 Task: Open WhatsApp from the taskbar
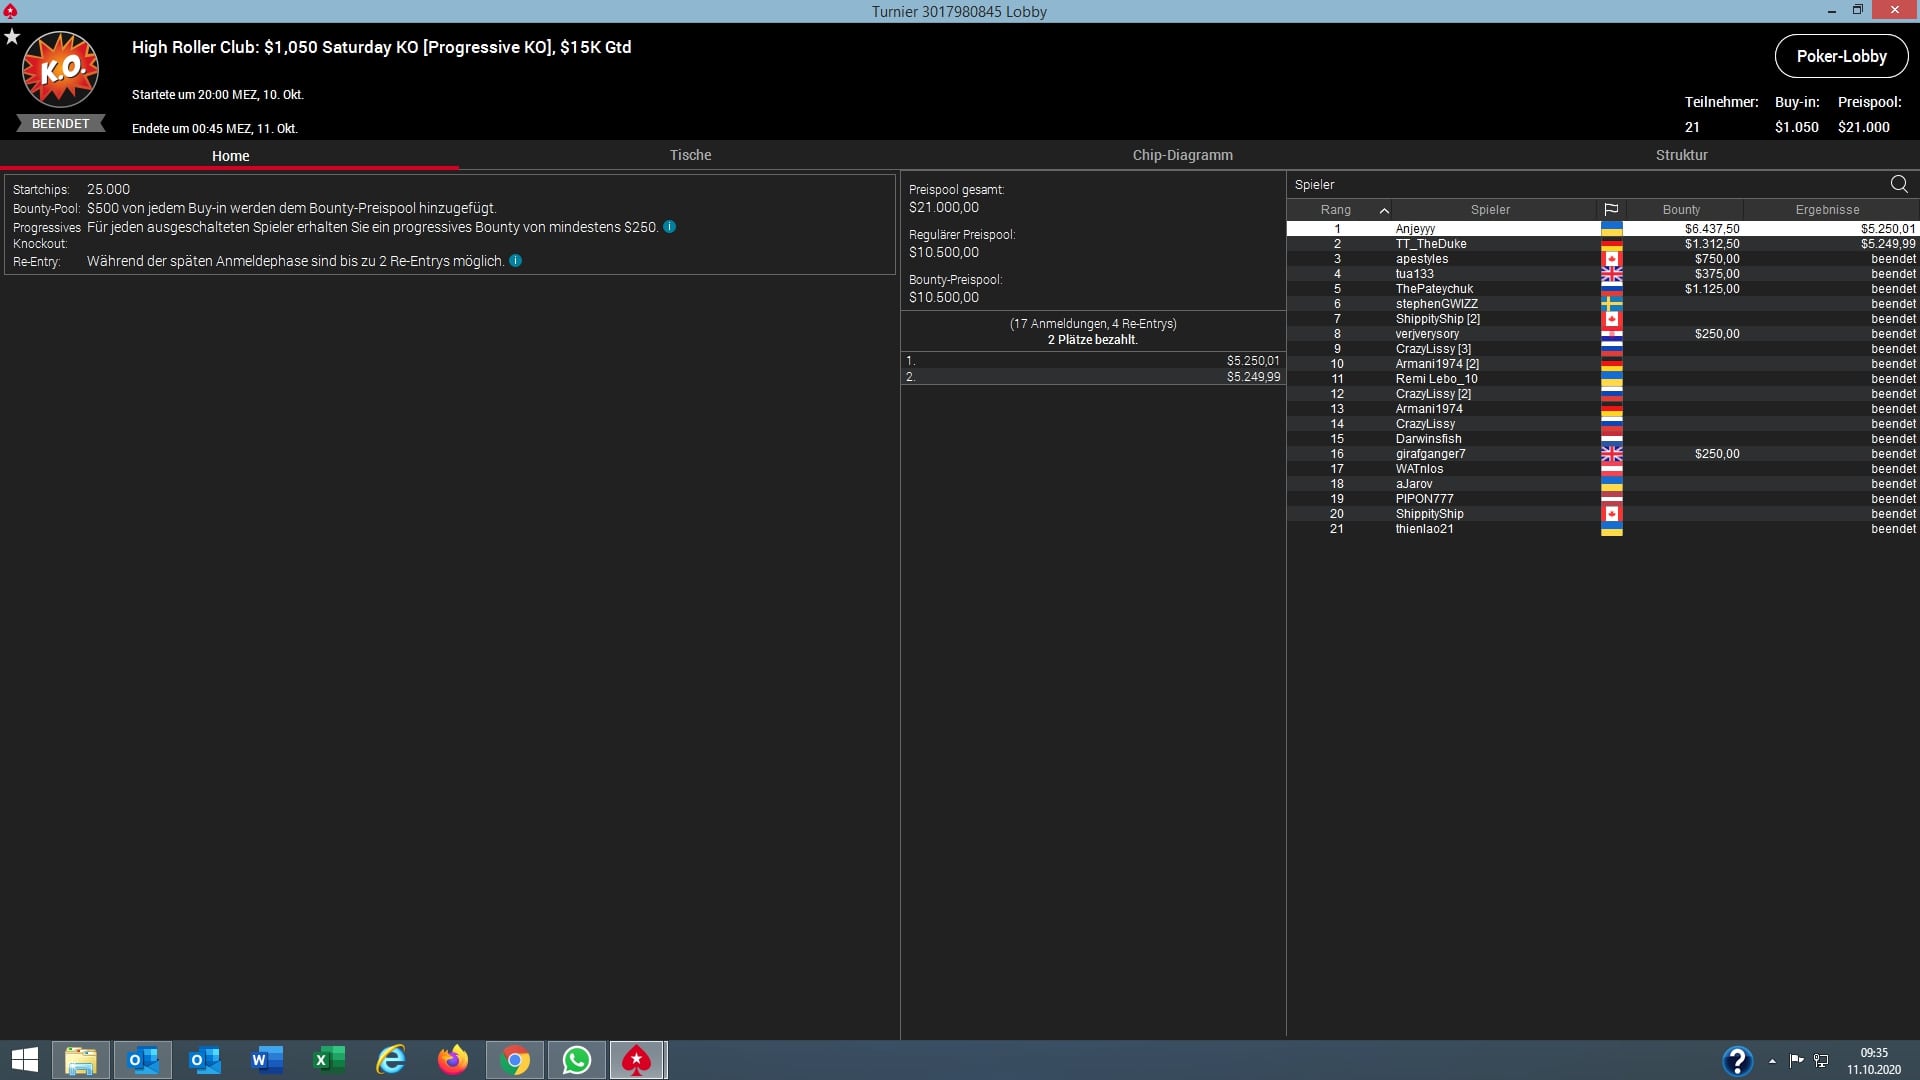577,1060
